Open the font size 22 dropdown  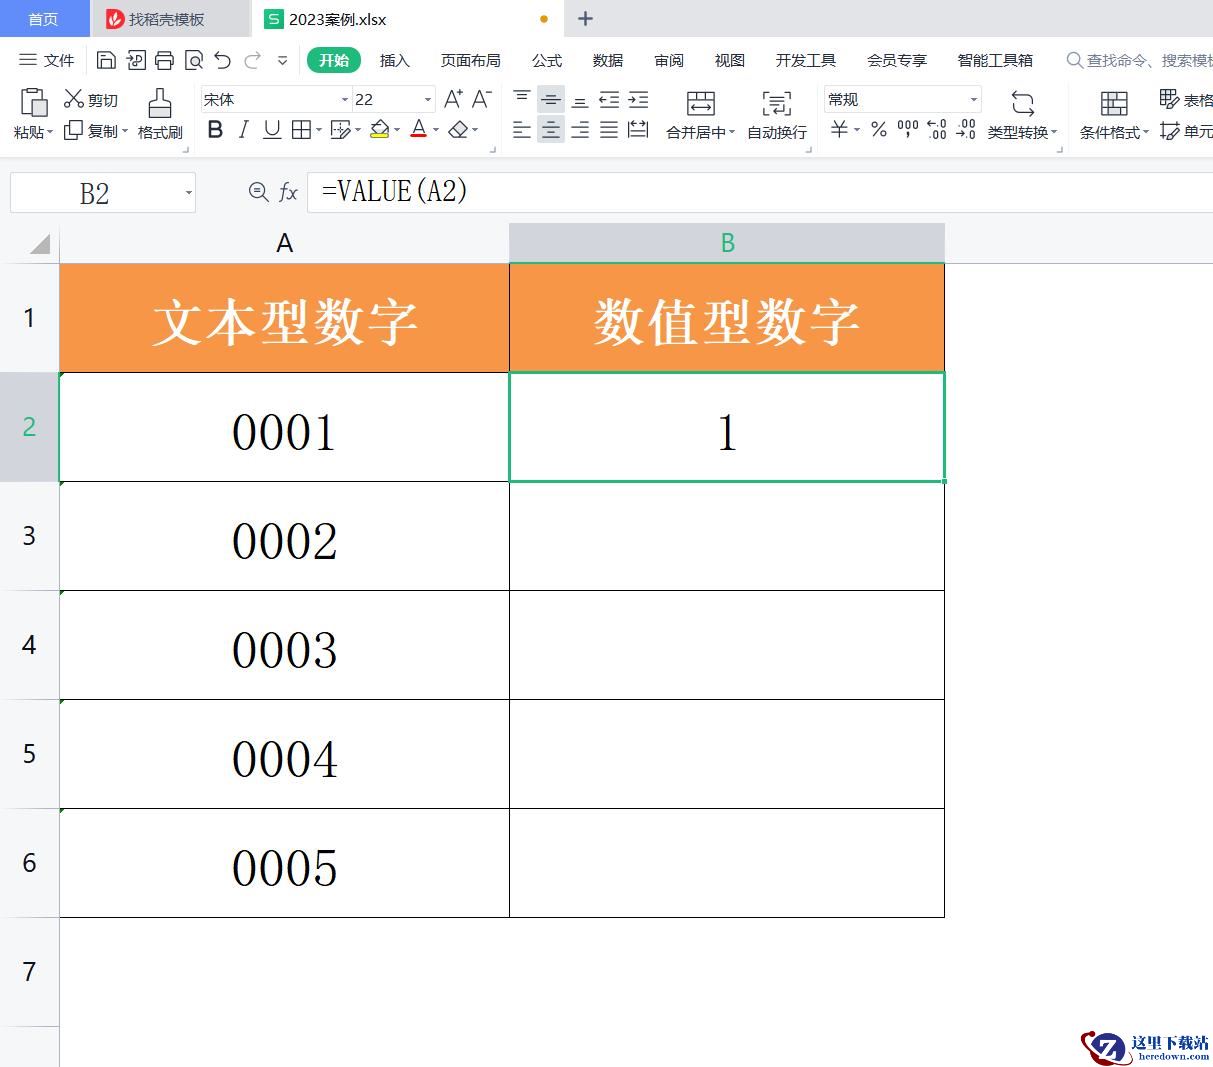point(428,99)
